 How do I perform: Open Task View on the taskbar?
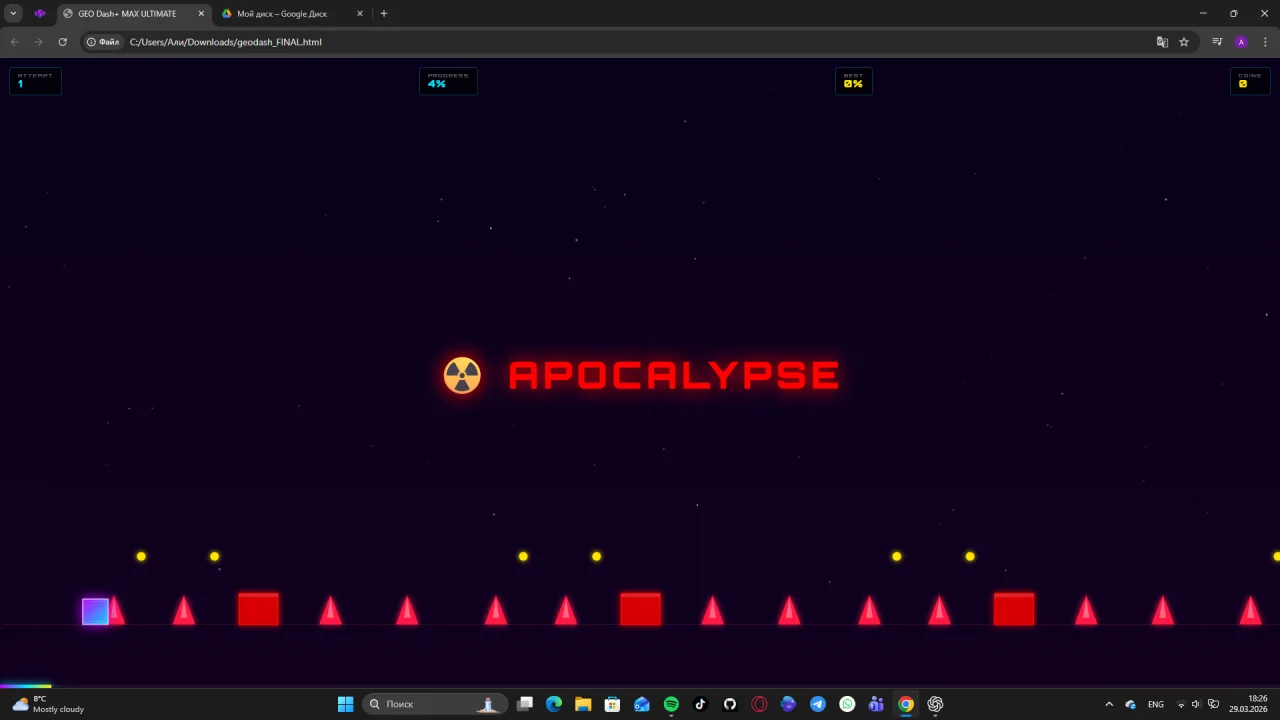click(525, 704)
